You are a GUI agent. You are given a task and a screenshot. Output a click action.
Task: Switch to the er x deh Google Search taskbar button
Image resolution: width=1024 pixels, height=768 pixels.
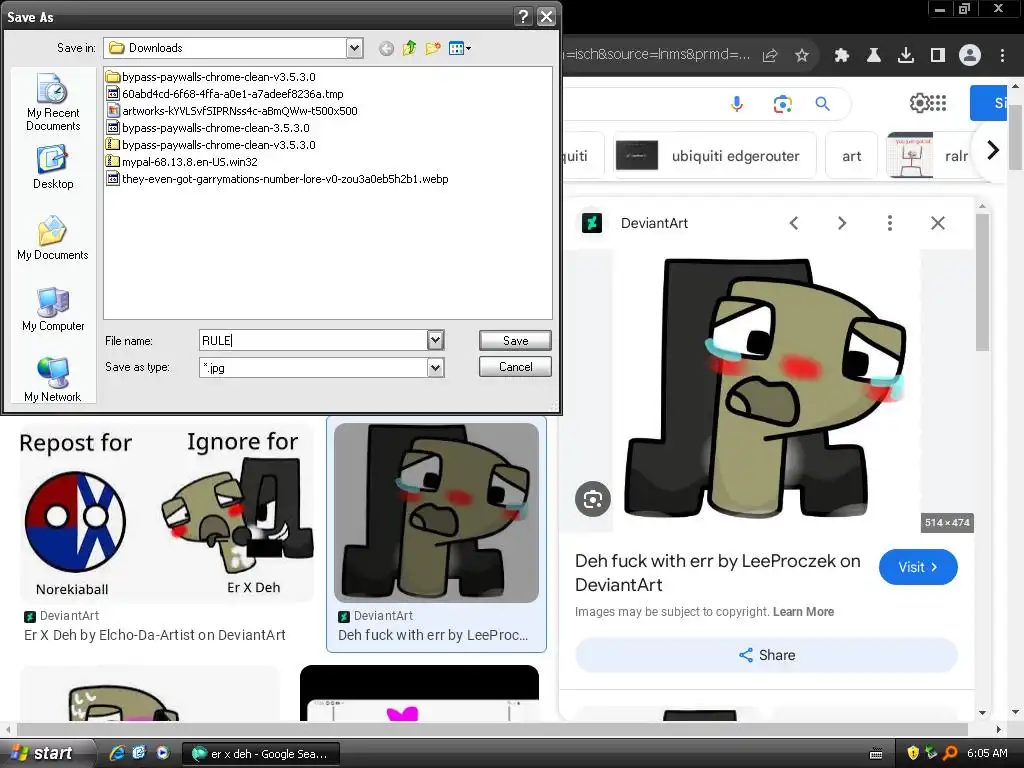[x=261, y=754]
